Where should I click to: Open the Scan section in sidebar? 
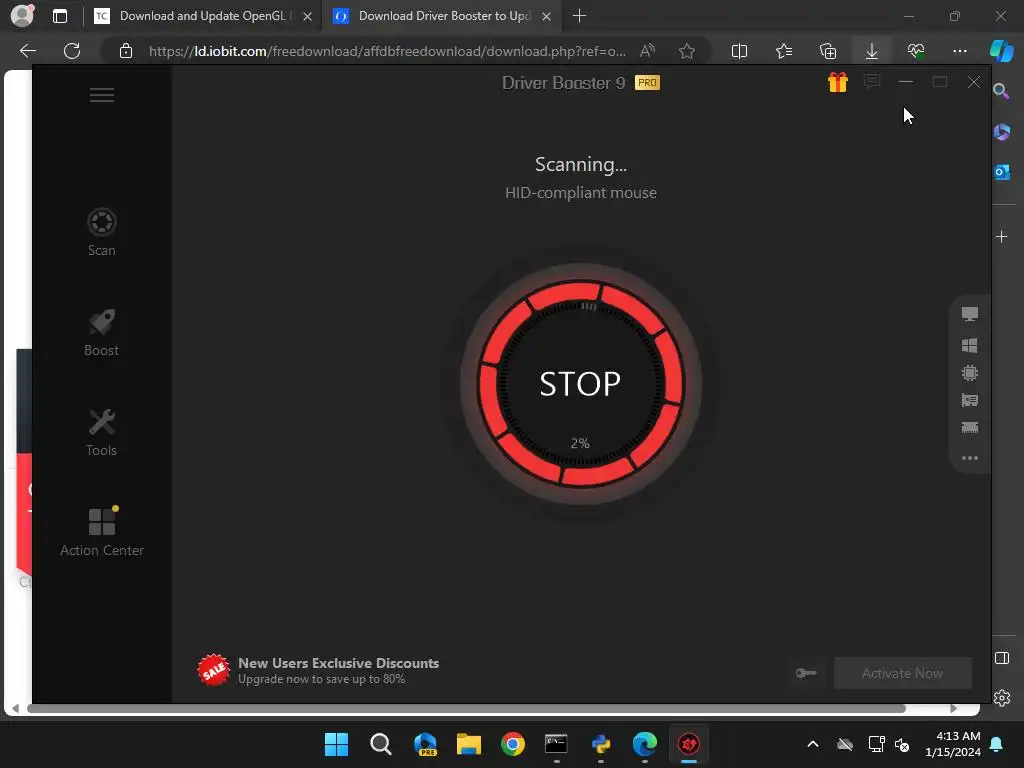click(x=101, y=232)
